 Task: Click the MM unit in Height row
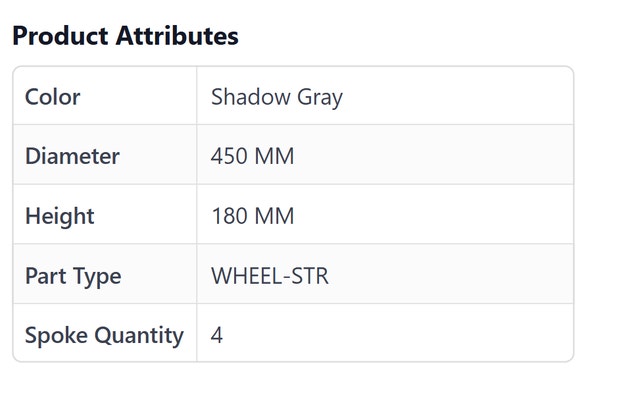[x=274, y=216]
